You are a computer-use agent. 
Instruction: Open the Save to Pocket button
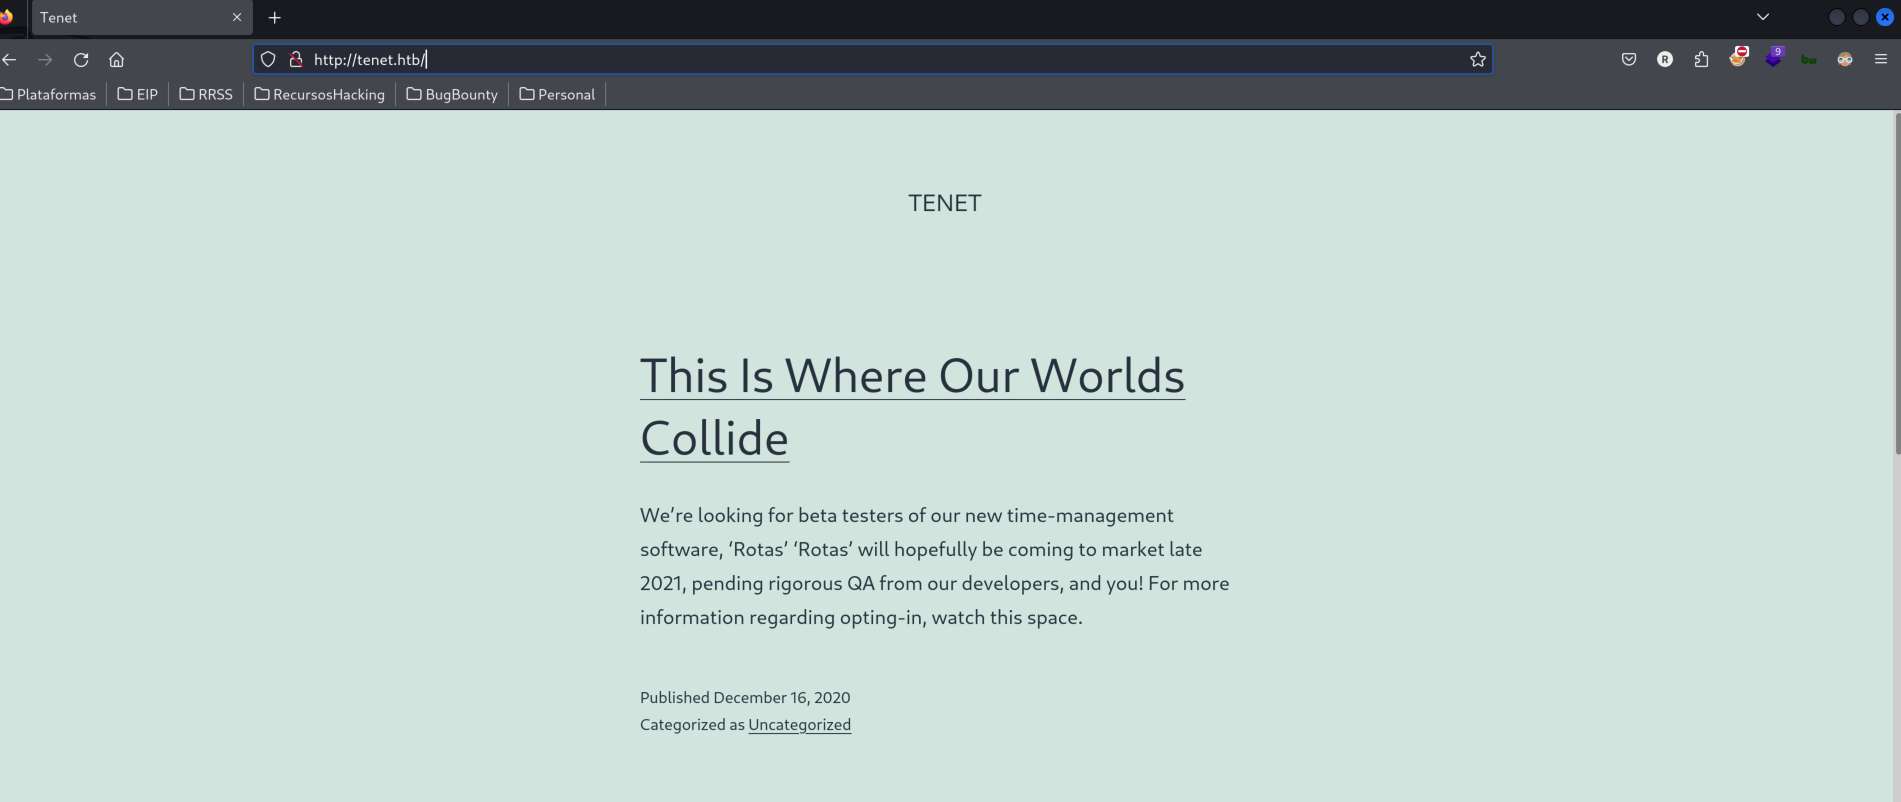1629,60
